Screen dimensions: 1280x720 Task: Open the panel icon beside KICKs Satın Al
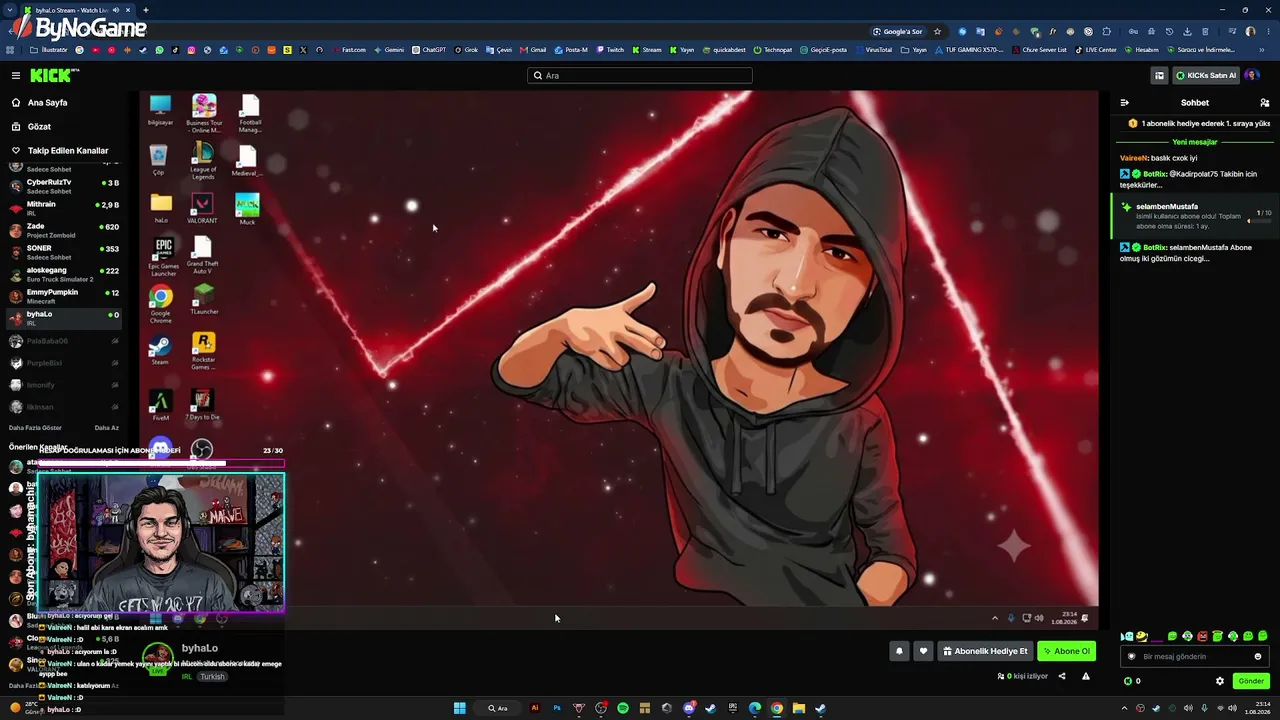[x=1159, y=75]
